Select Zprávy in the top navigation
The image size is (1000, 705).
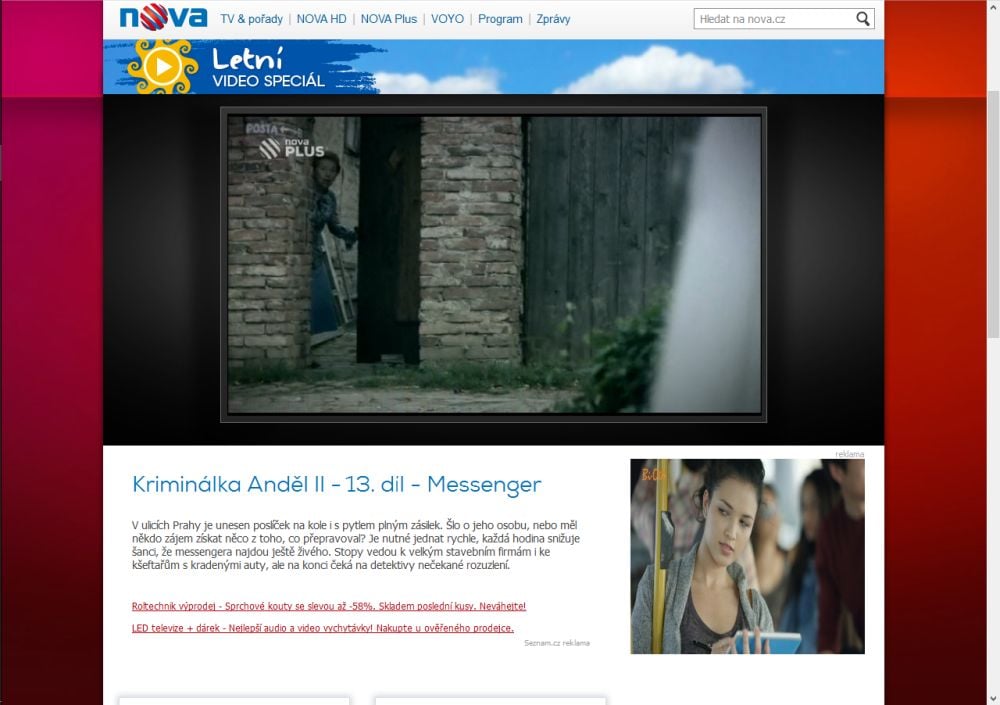[553, 19]
